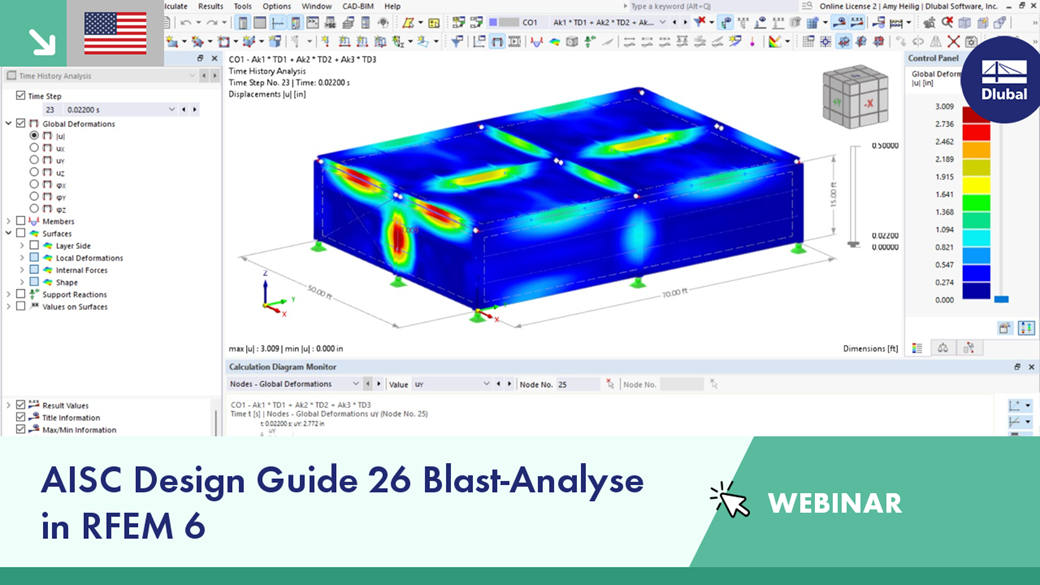Select the |u| radio button
This screenshot has height=585, width=1040.
pyautogui.click(x=34, y=135)
